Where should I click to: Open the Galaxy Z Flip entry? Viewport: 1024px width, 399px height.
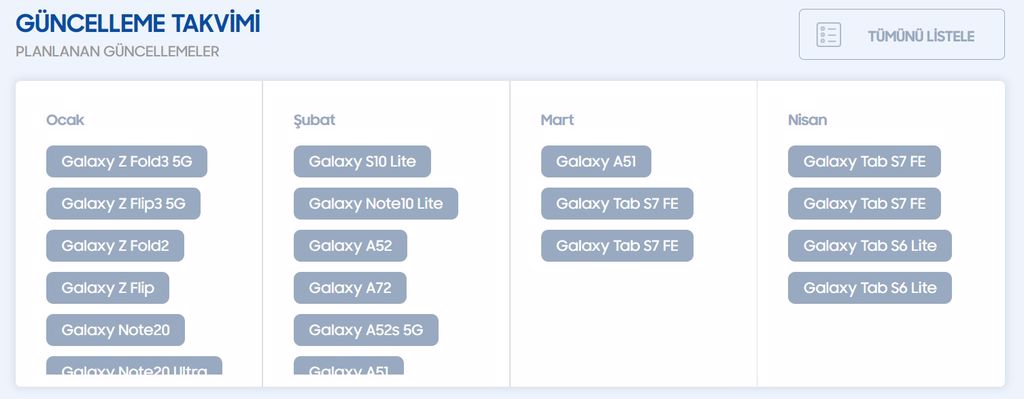[x=108, y=288]
